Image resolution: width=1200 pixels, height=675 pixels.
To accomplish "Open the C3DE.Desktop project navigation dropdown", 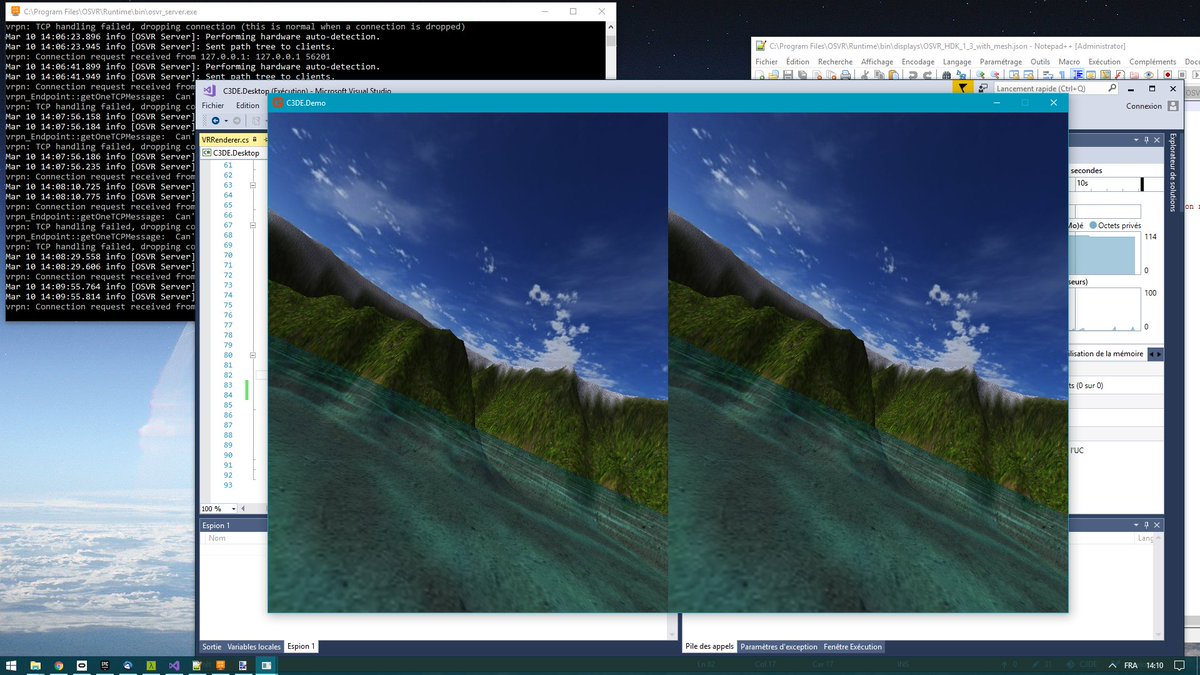I will click(234, 153).
